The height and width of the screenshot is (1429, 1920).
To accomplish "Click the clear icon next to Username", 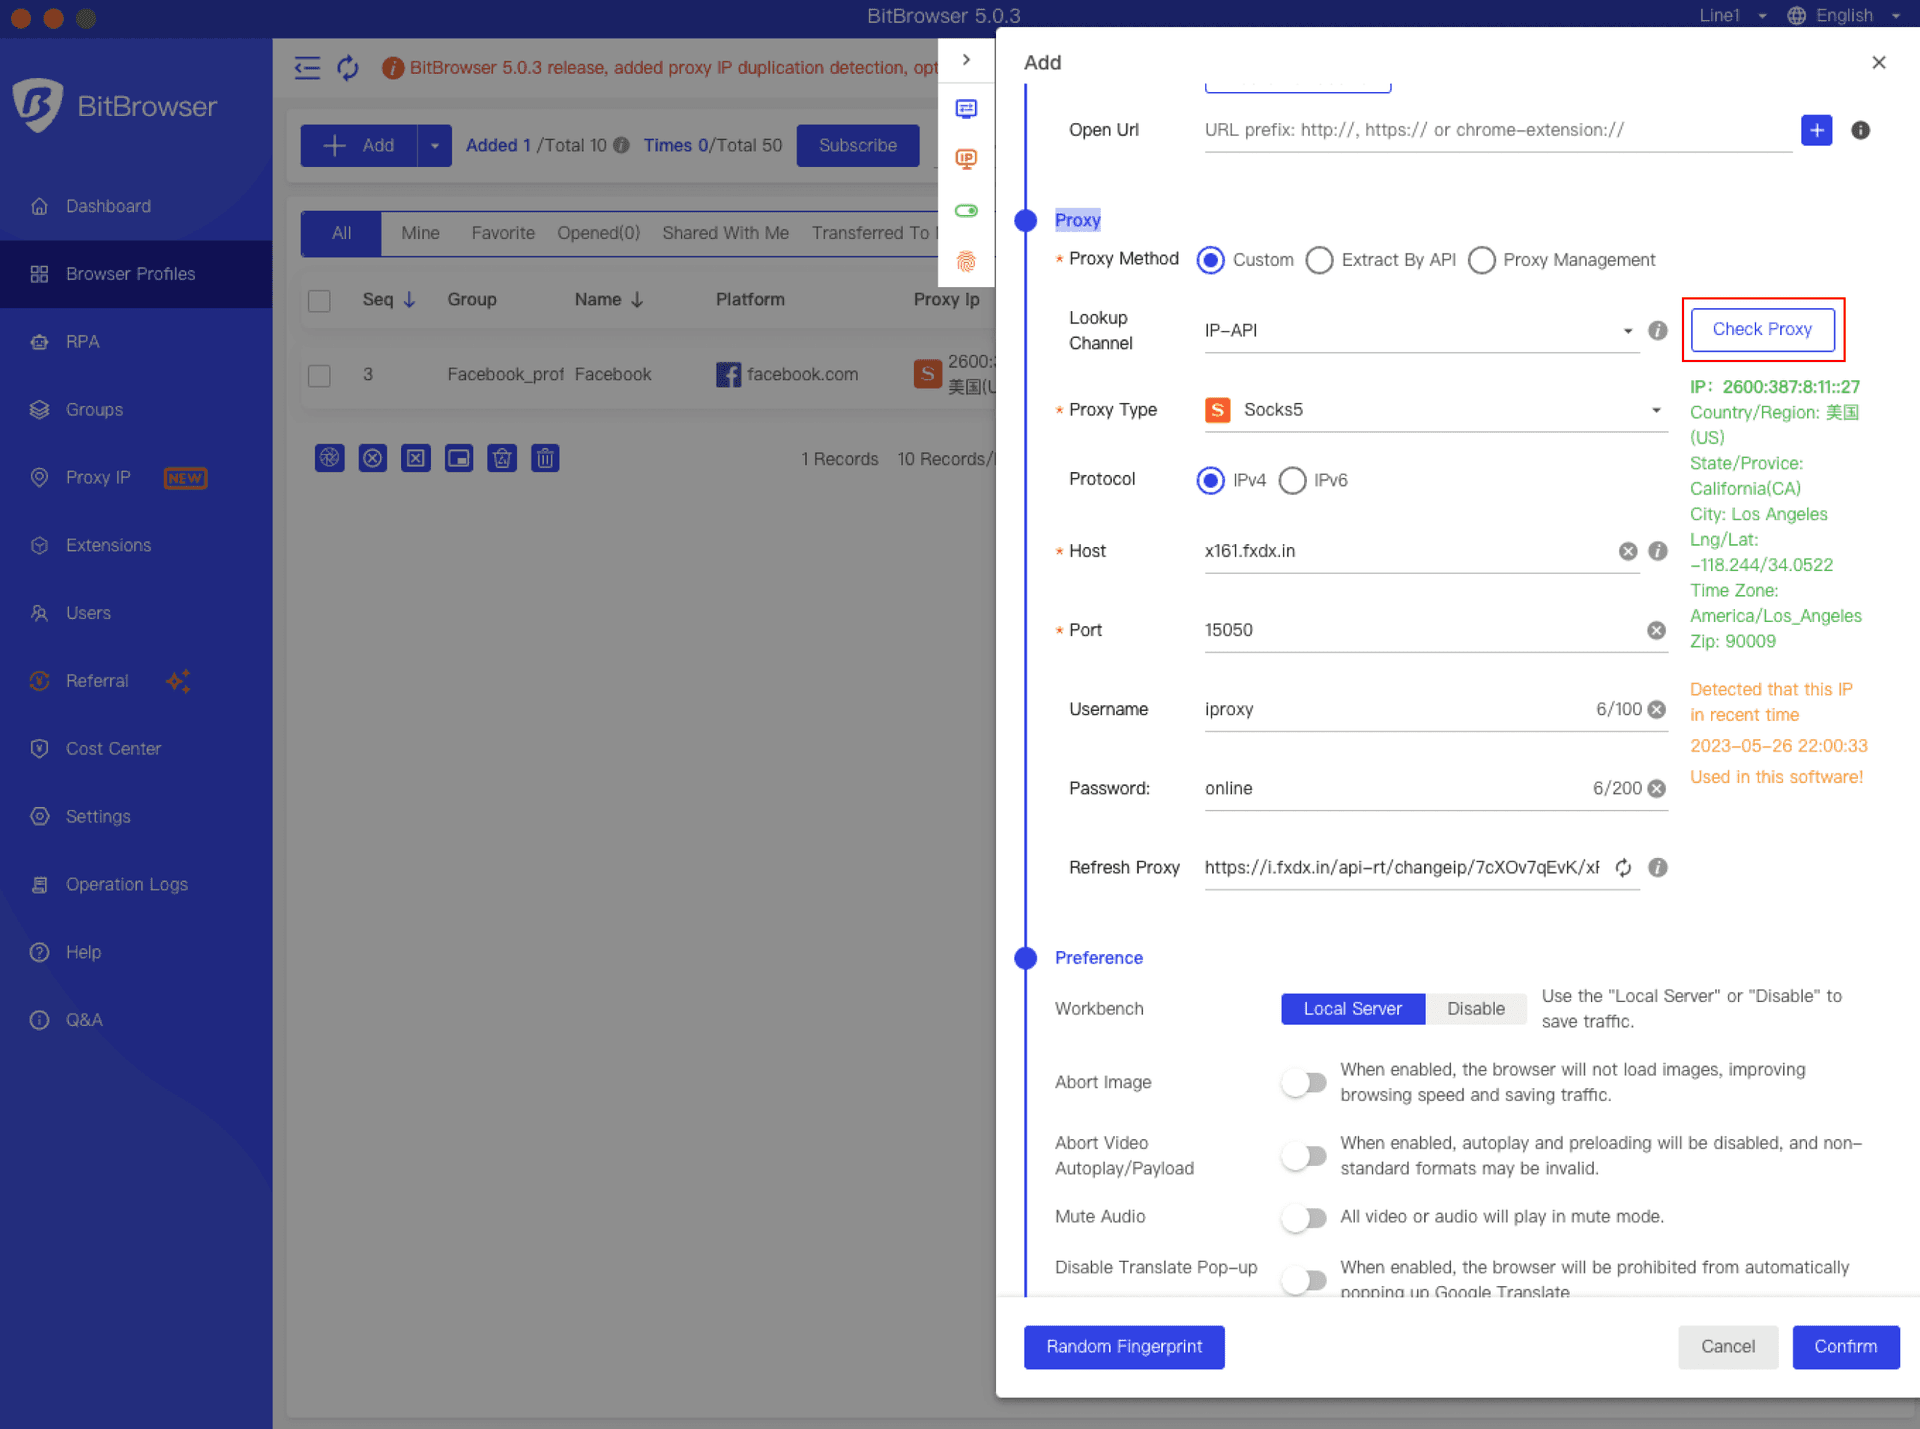I will [x=1656, y=707].
